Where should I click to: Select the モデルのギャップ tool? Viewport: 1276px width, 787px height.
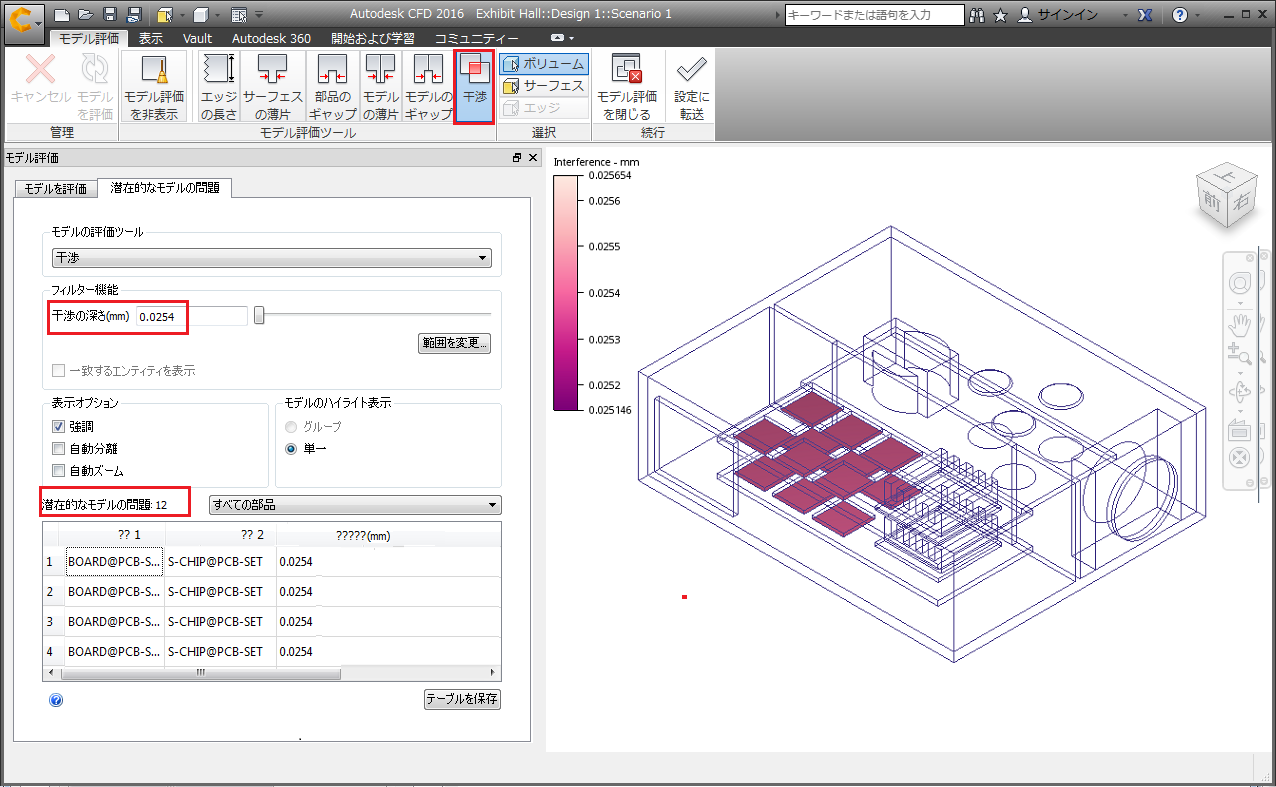point(428,87)
